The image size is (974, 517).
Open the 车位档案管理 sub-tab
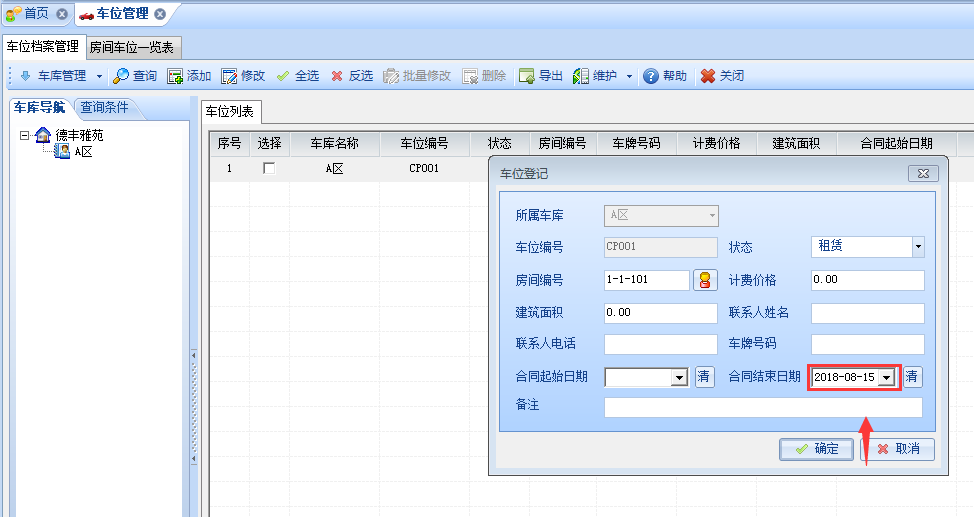(x=42, y=47)
